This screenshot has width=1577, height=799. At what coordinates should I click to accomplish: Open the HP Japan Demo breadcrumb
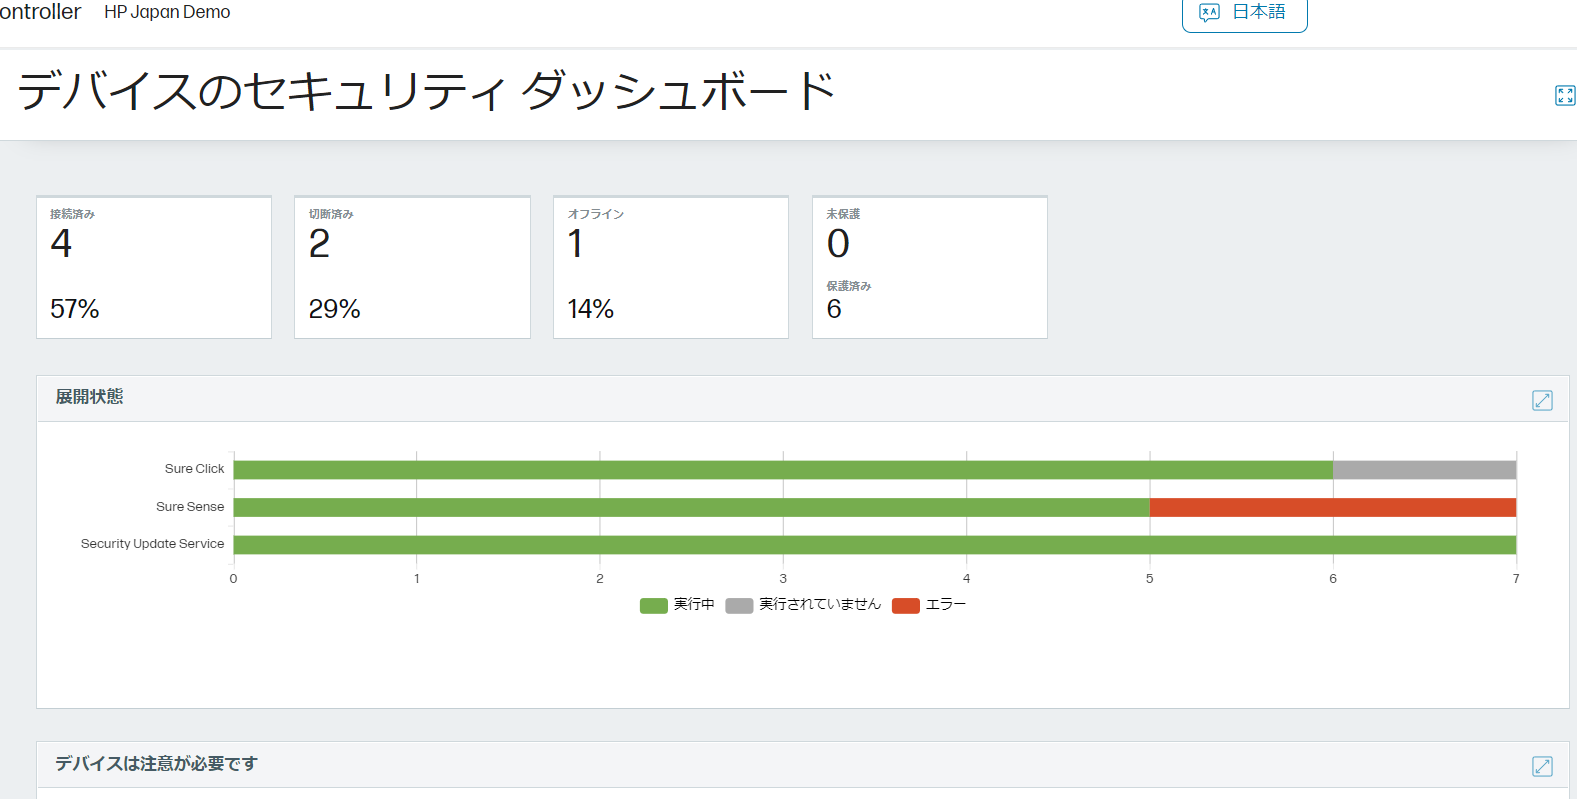(x=167, y=12)
